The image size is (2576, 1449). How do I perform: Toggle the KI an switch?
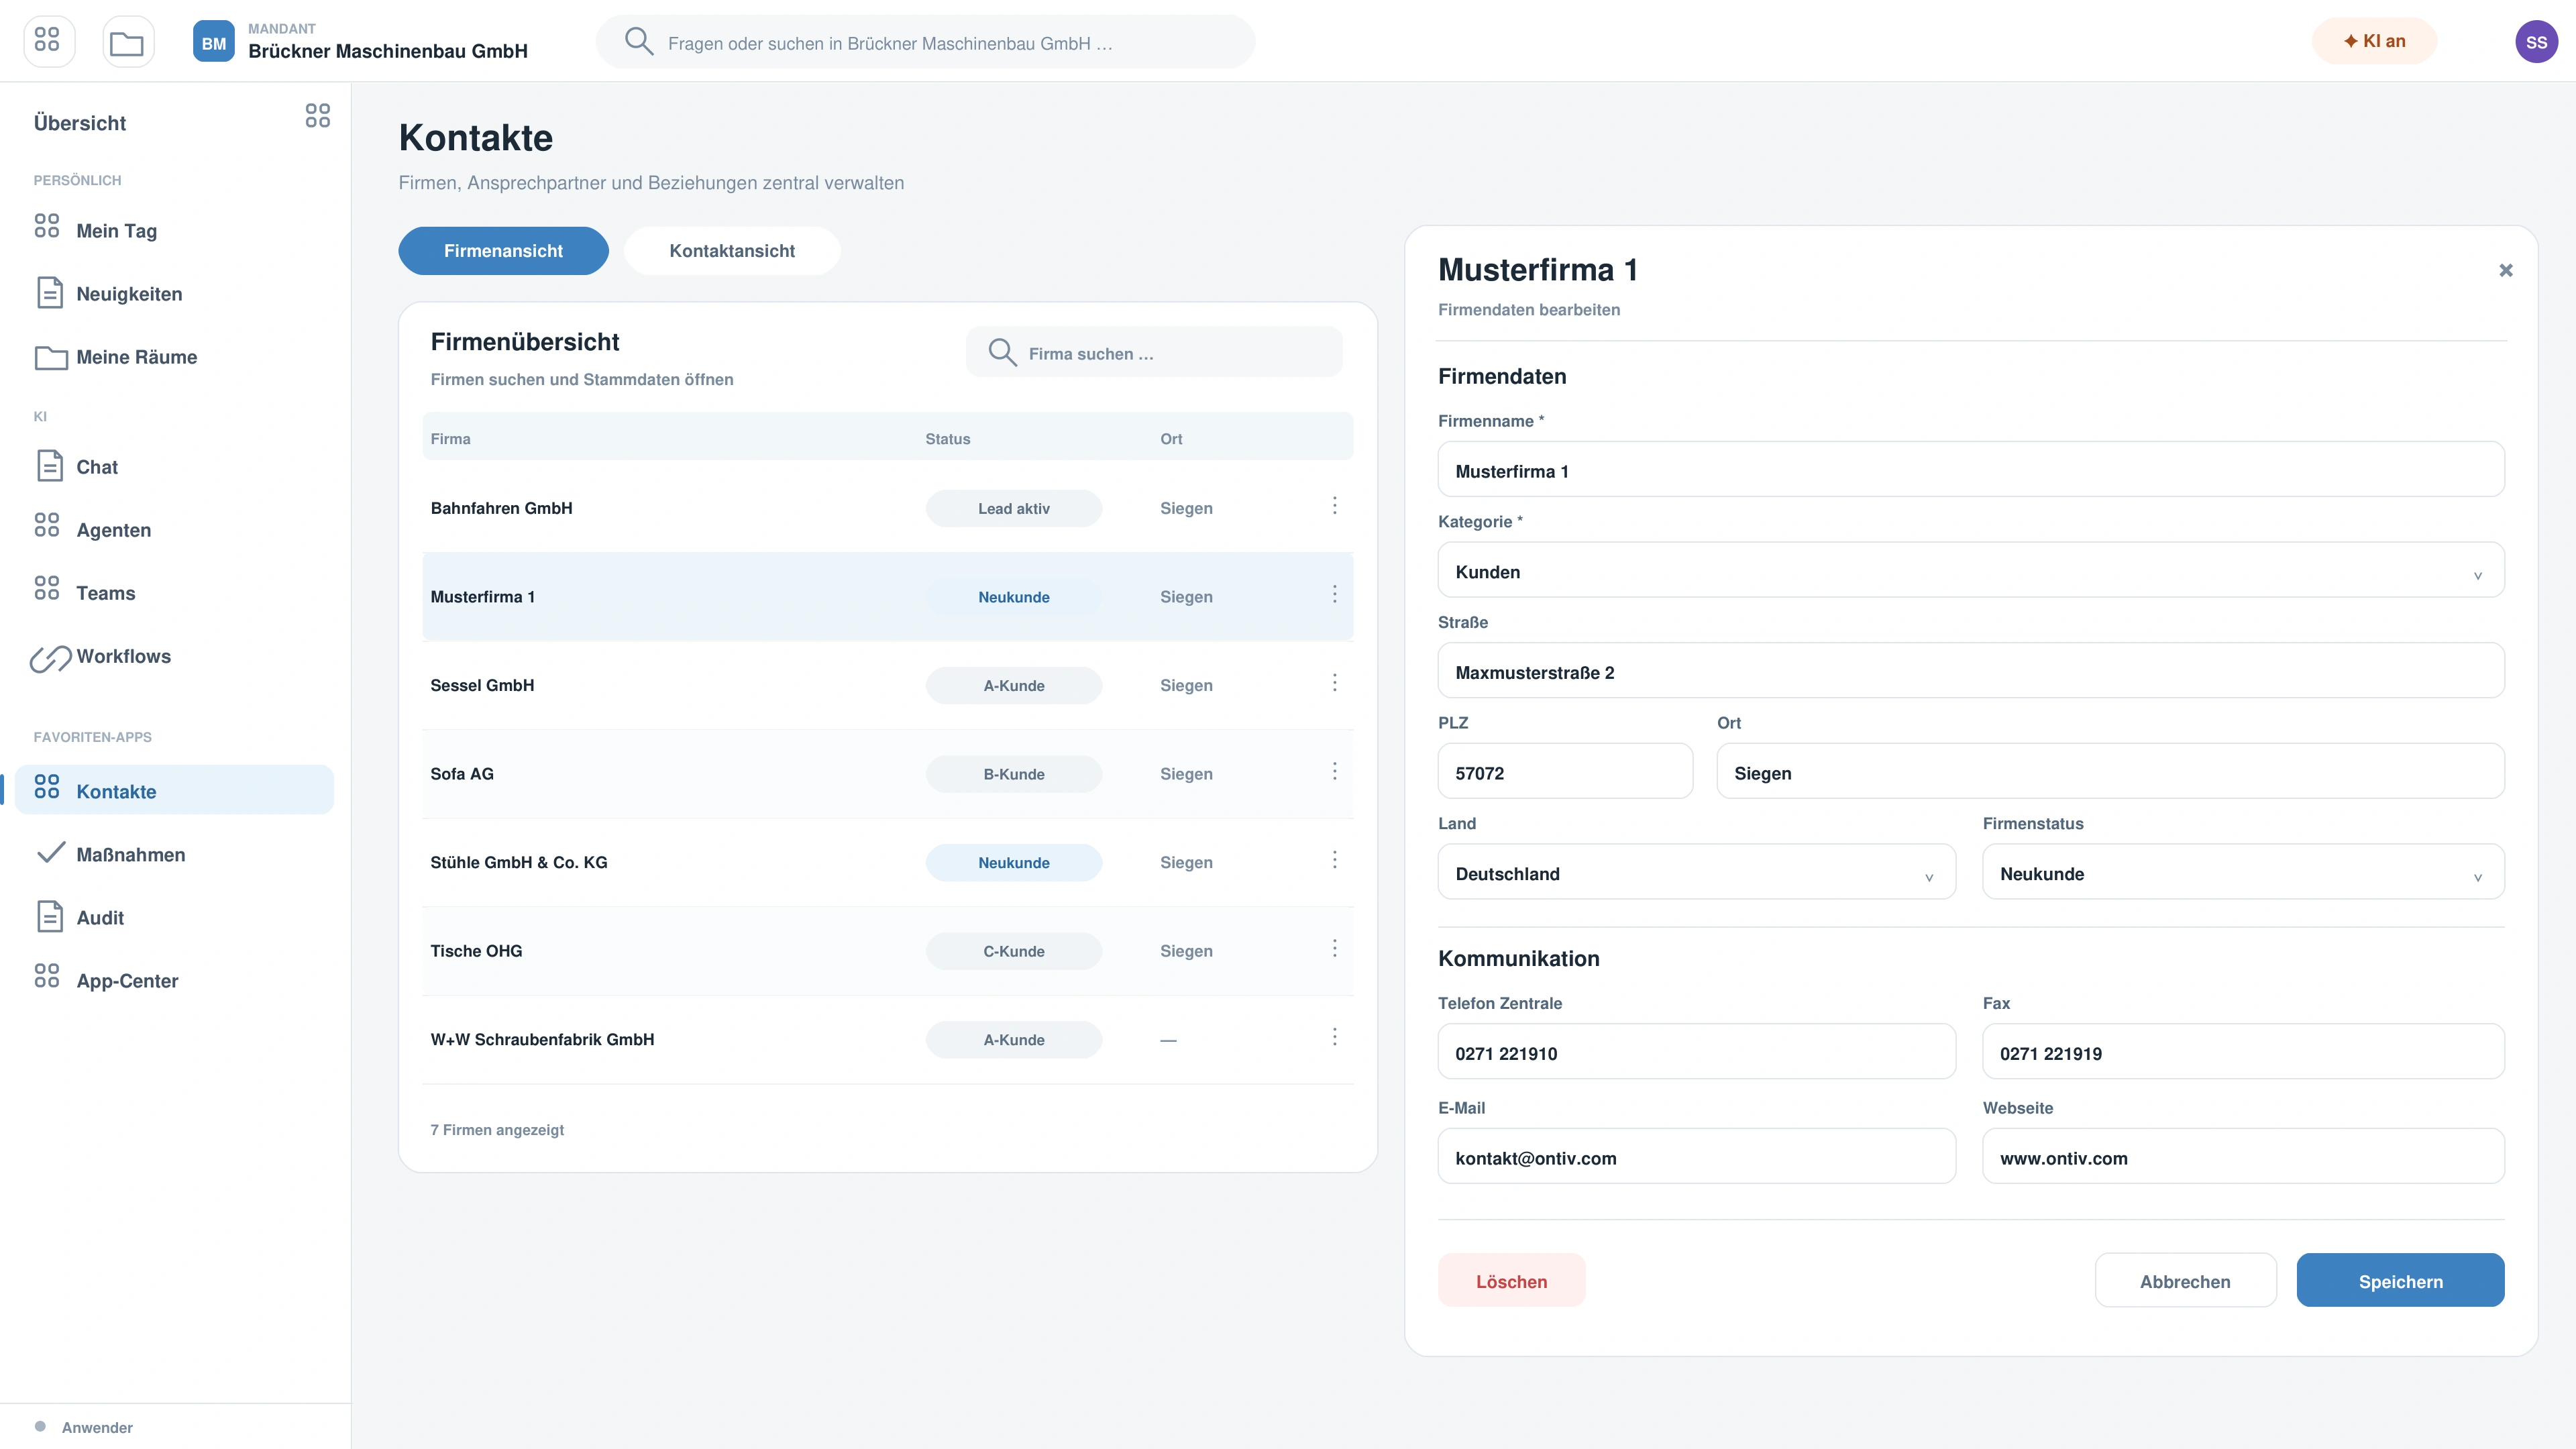point(2374,41)
